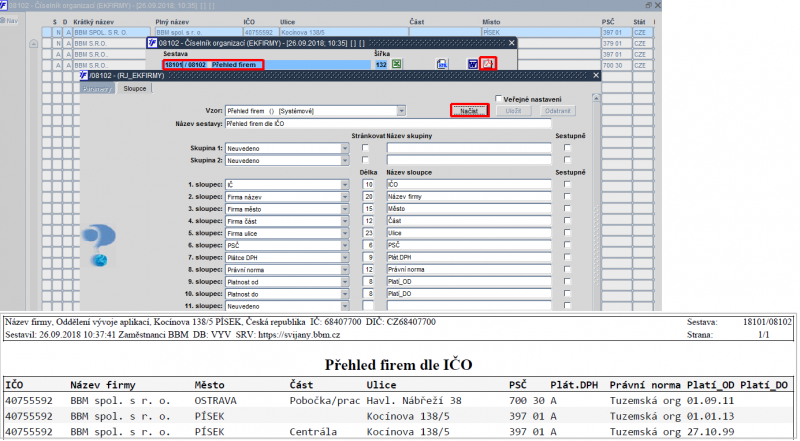Image resolution: width=800 pixels, height=441 pixels.
Task: Restore the main window with title bar icon
Action: [648, 5]
